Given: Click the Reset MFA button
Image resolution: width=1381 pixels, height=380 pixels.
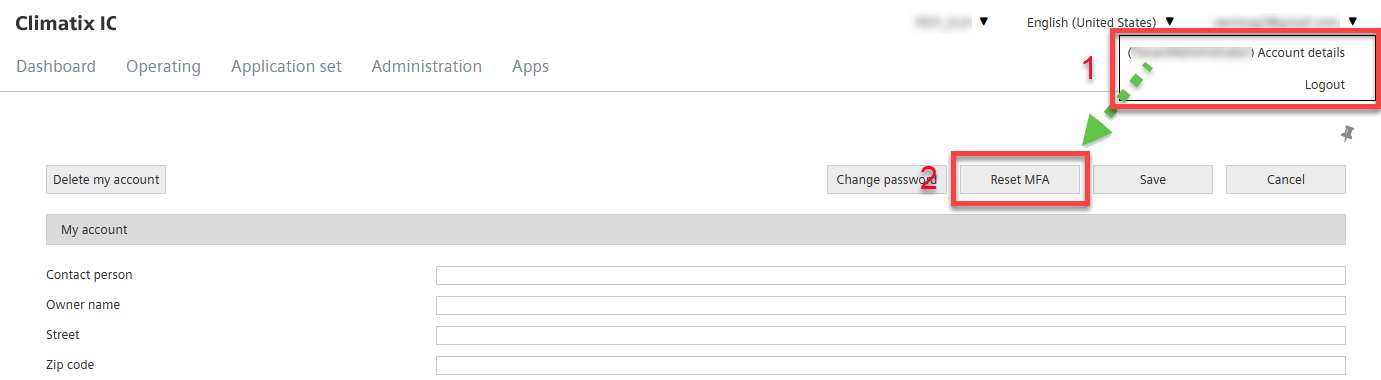Looking at the screenshot, I should pyautogui.click(x=1020, y=180).
